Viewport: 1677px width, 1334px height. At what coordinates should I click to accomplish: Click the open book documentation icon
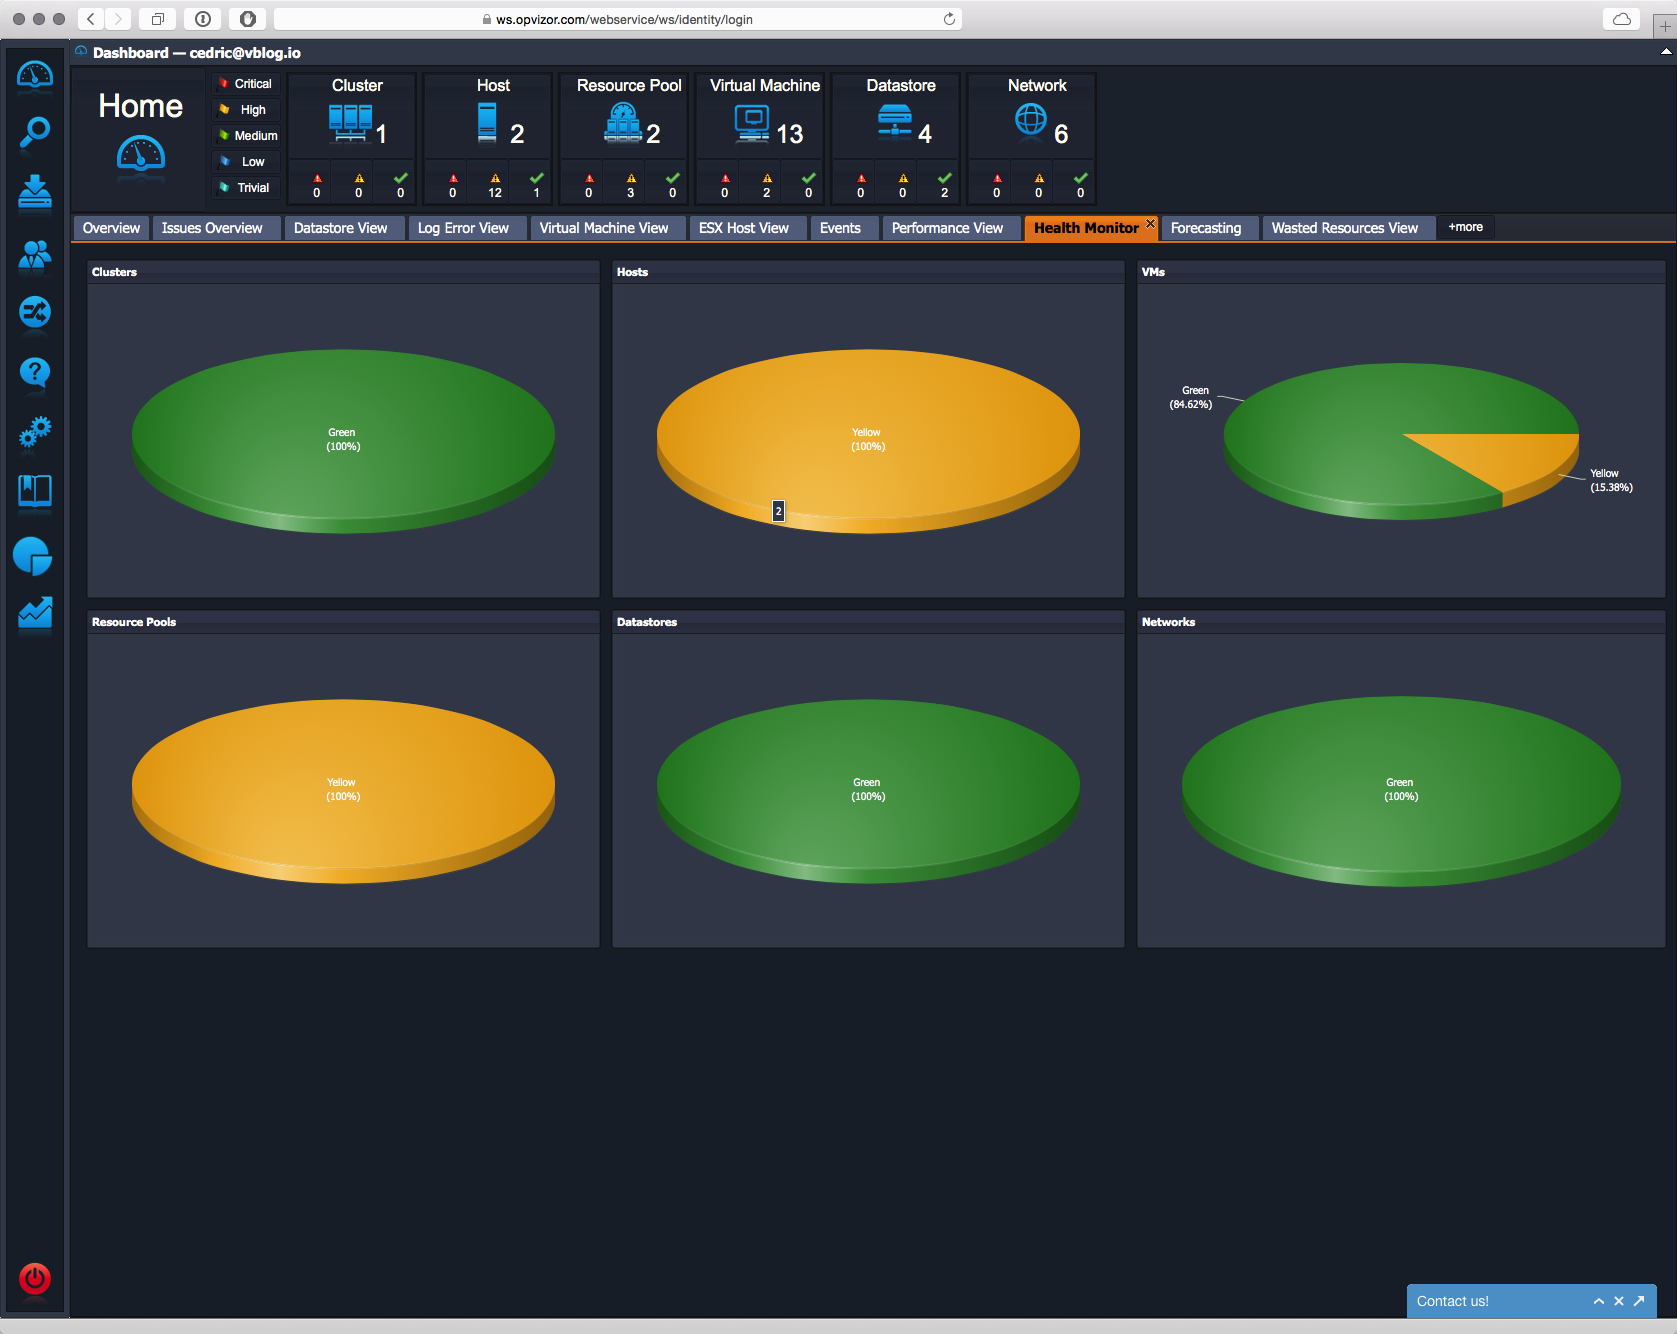(35, 491)
